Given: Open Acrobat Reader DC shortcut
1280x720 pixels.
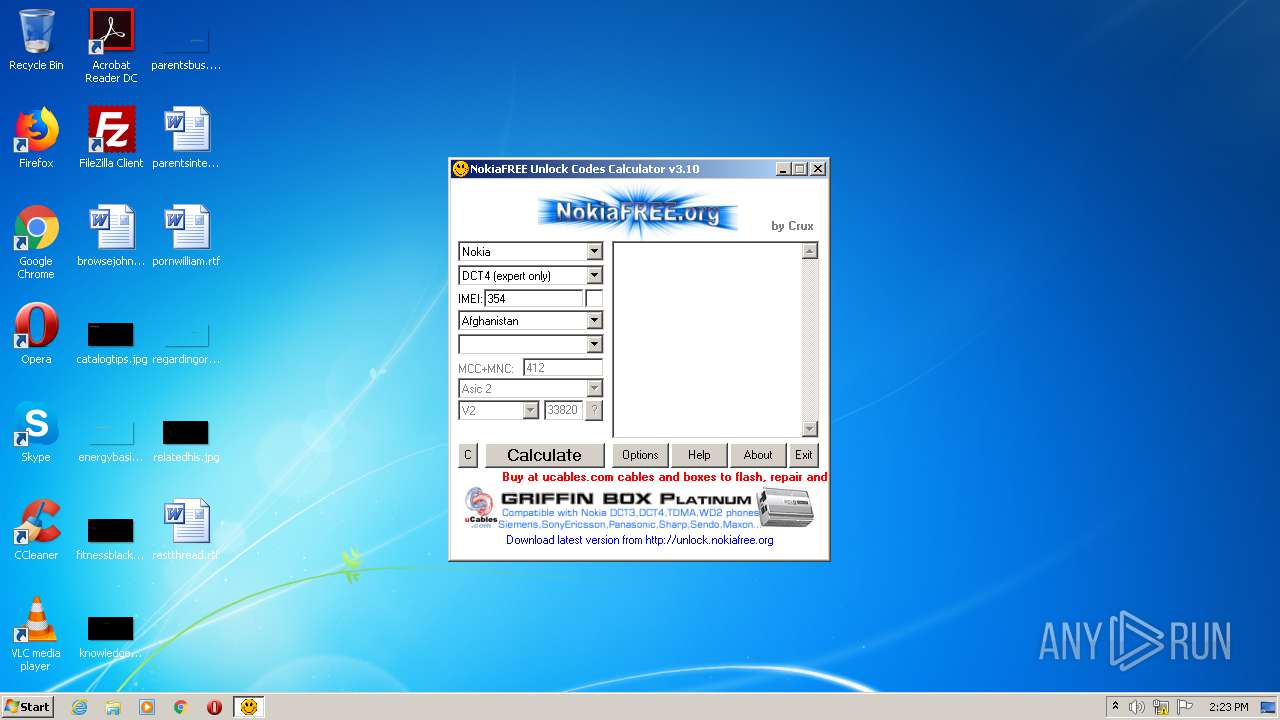Looking at the screenshot, I should (x=111, y=46).
